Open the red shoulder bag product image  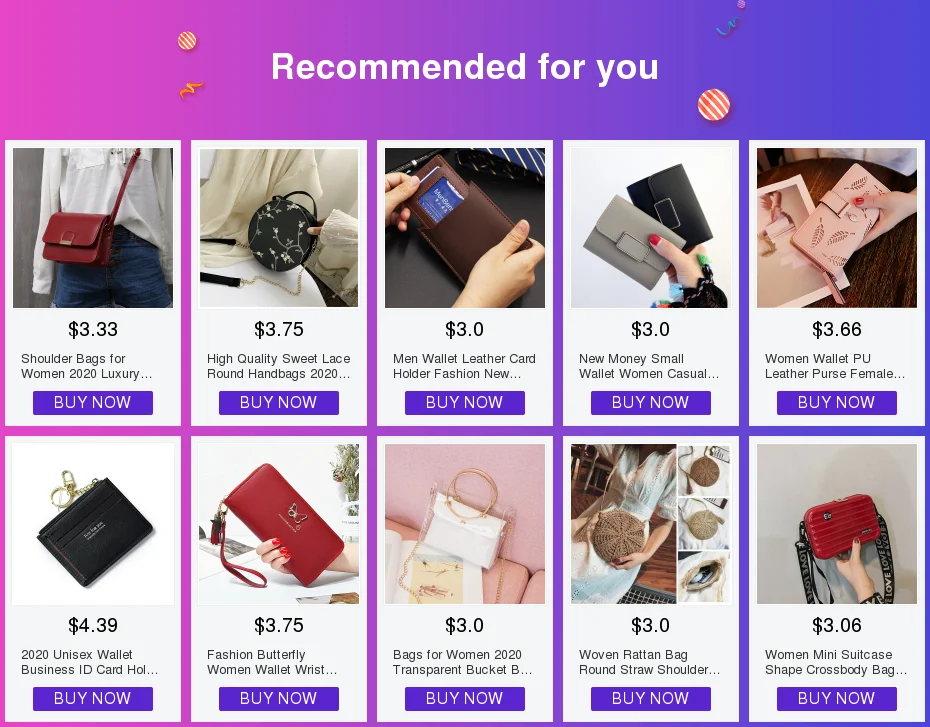click(93, 228)
